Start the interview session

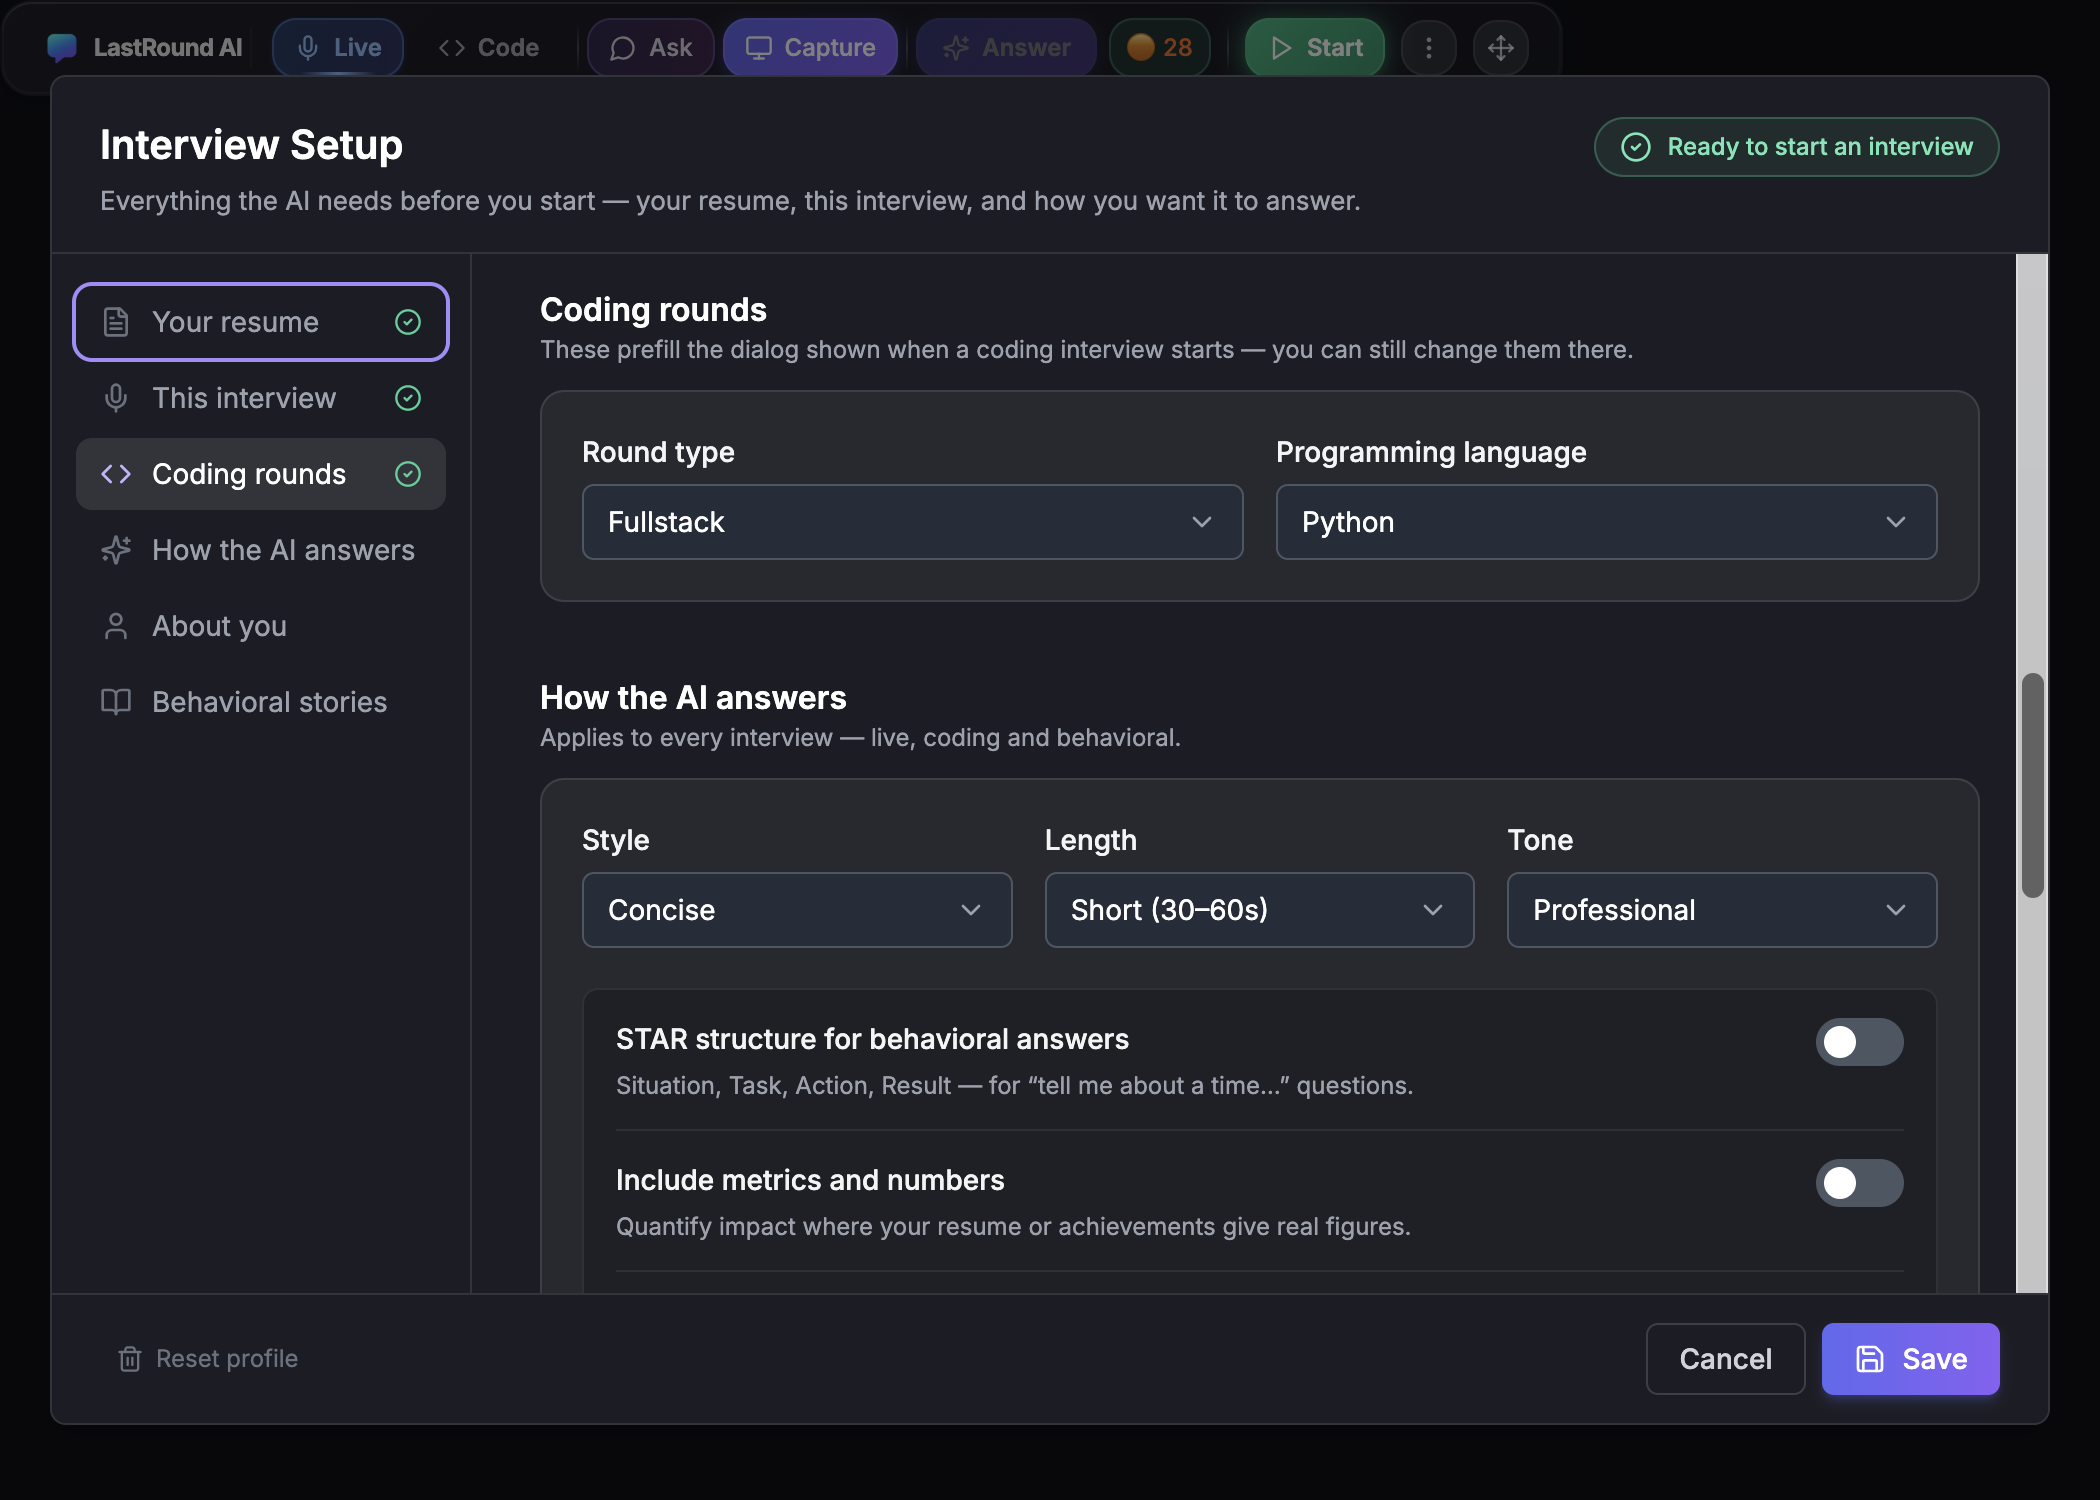[x=1315, y=47]
